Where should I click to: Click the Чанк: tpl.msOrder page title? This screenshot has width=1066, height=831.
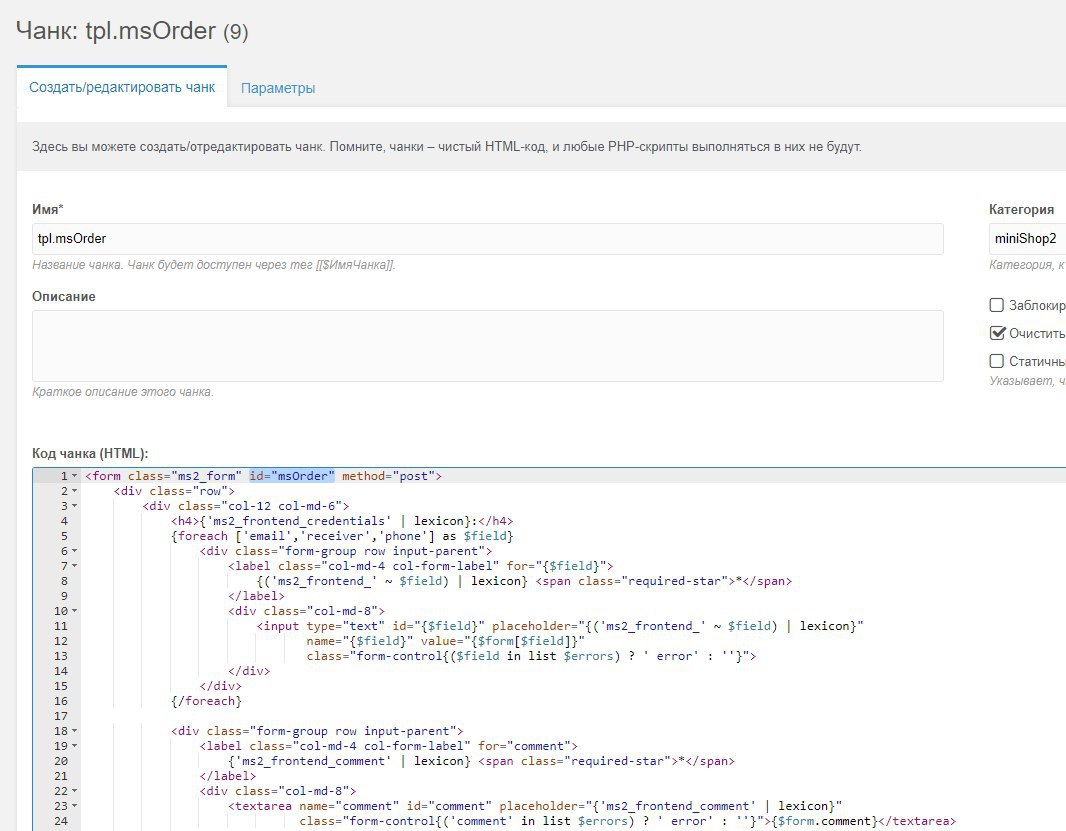click(x=133, y=31)
